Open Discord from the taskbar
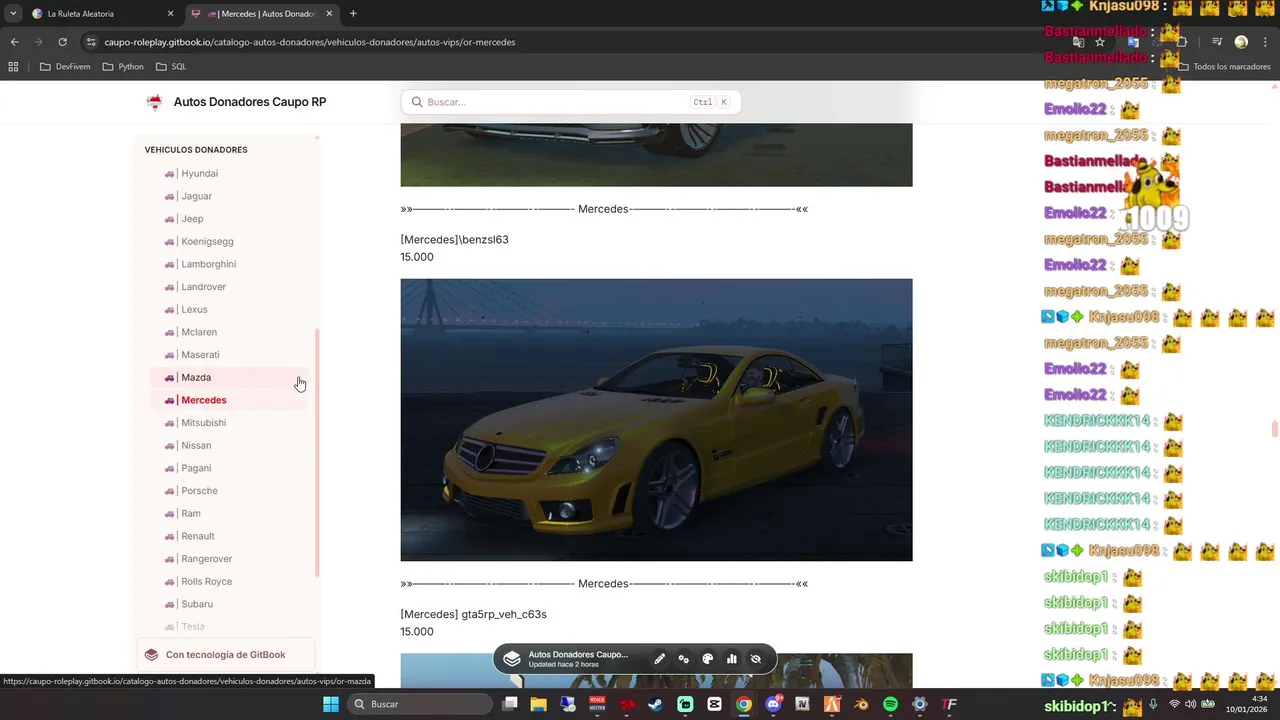The image size is (1280, 720). point(773,704)
